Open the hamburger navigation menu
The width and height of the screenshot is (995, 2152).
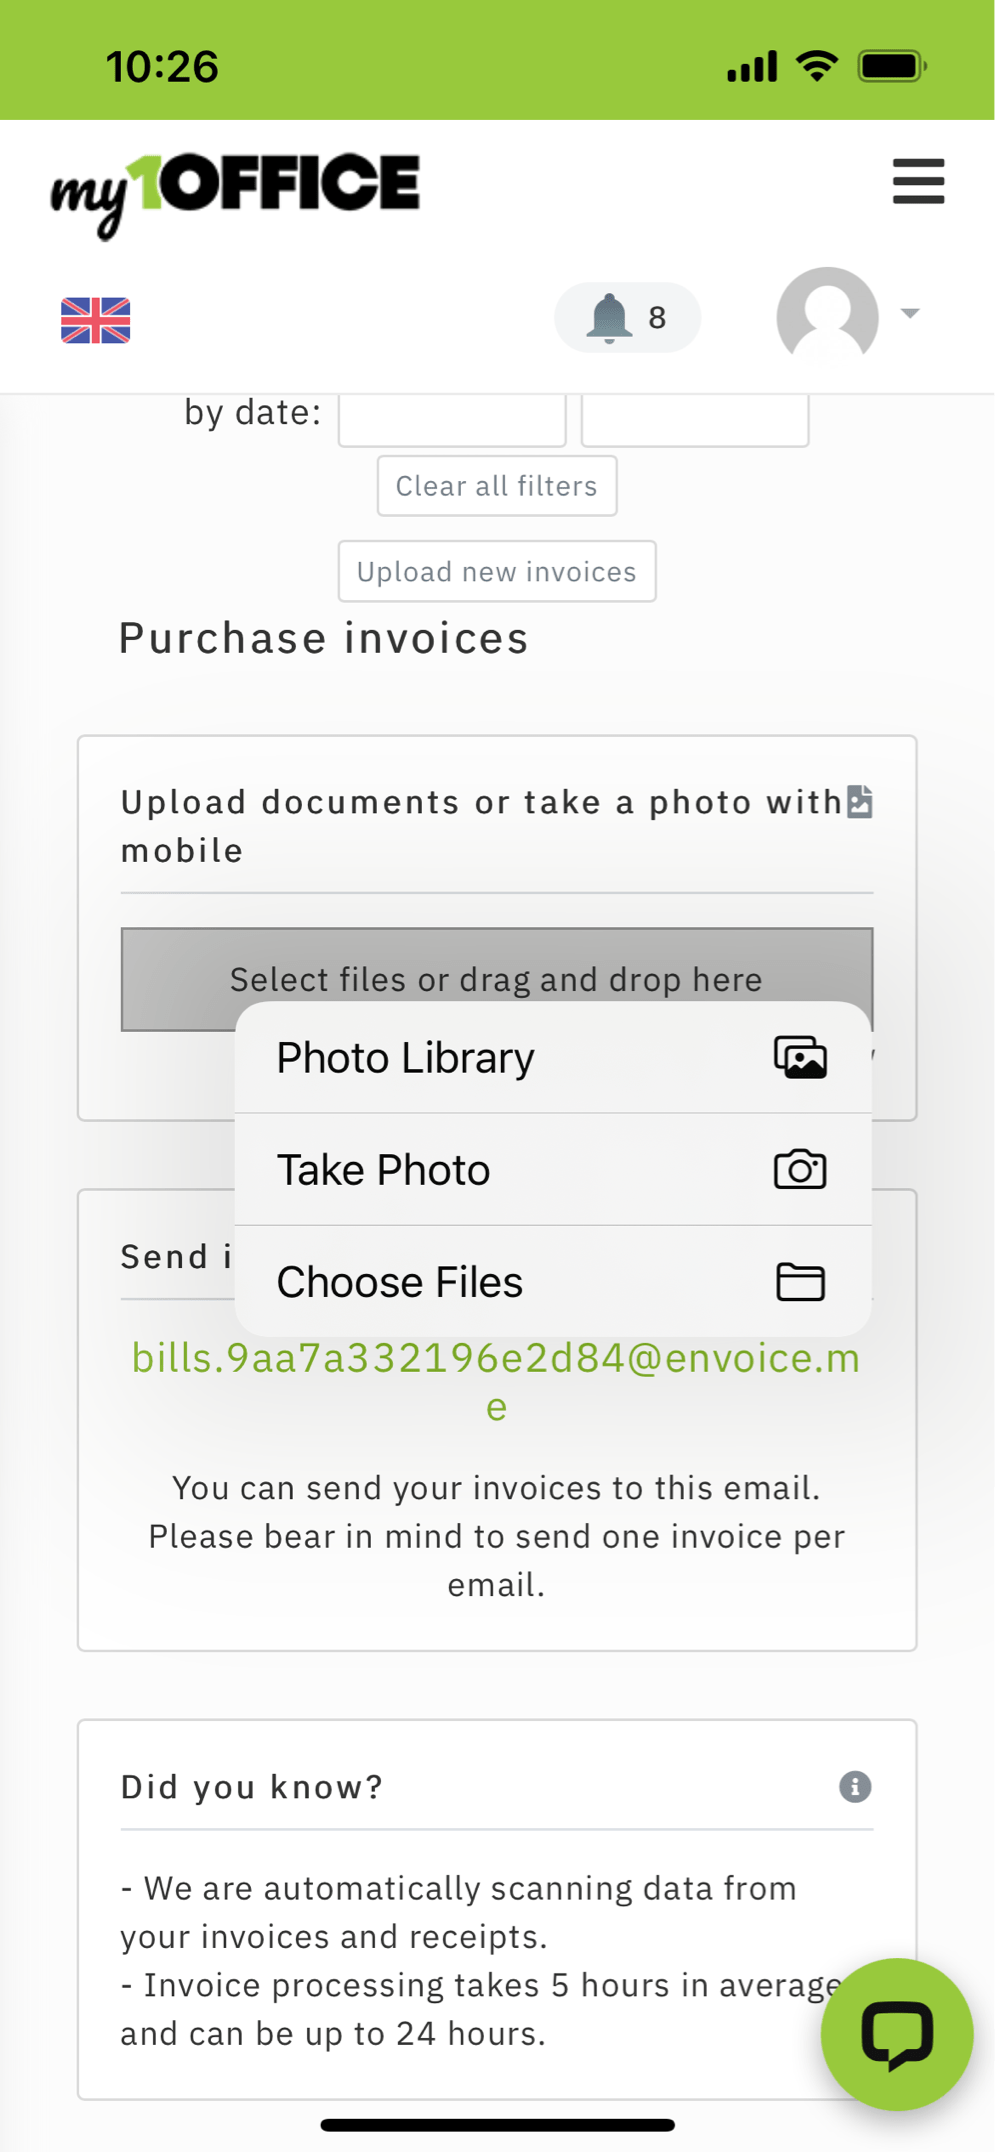(918, 181)
